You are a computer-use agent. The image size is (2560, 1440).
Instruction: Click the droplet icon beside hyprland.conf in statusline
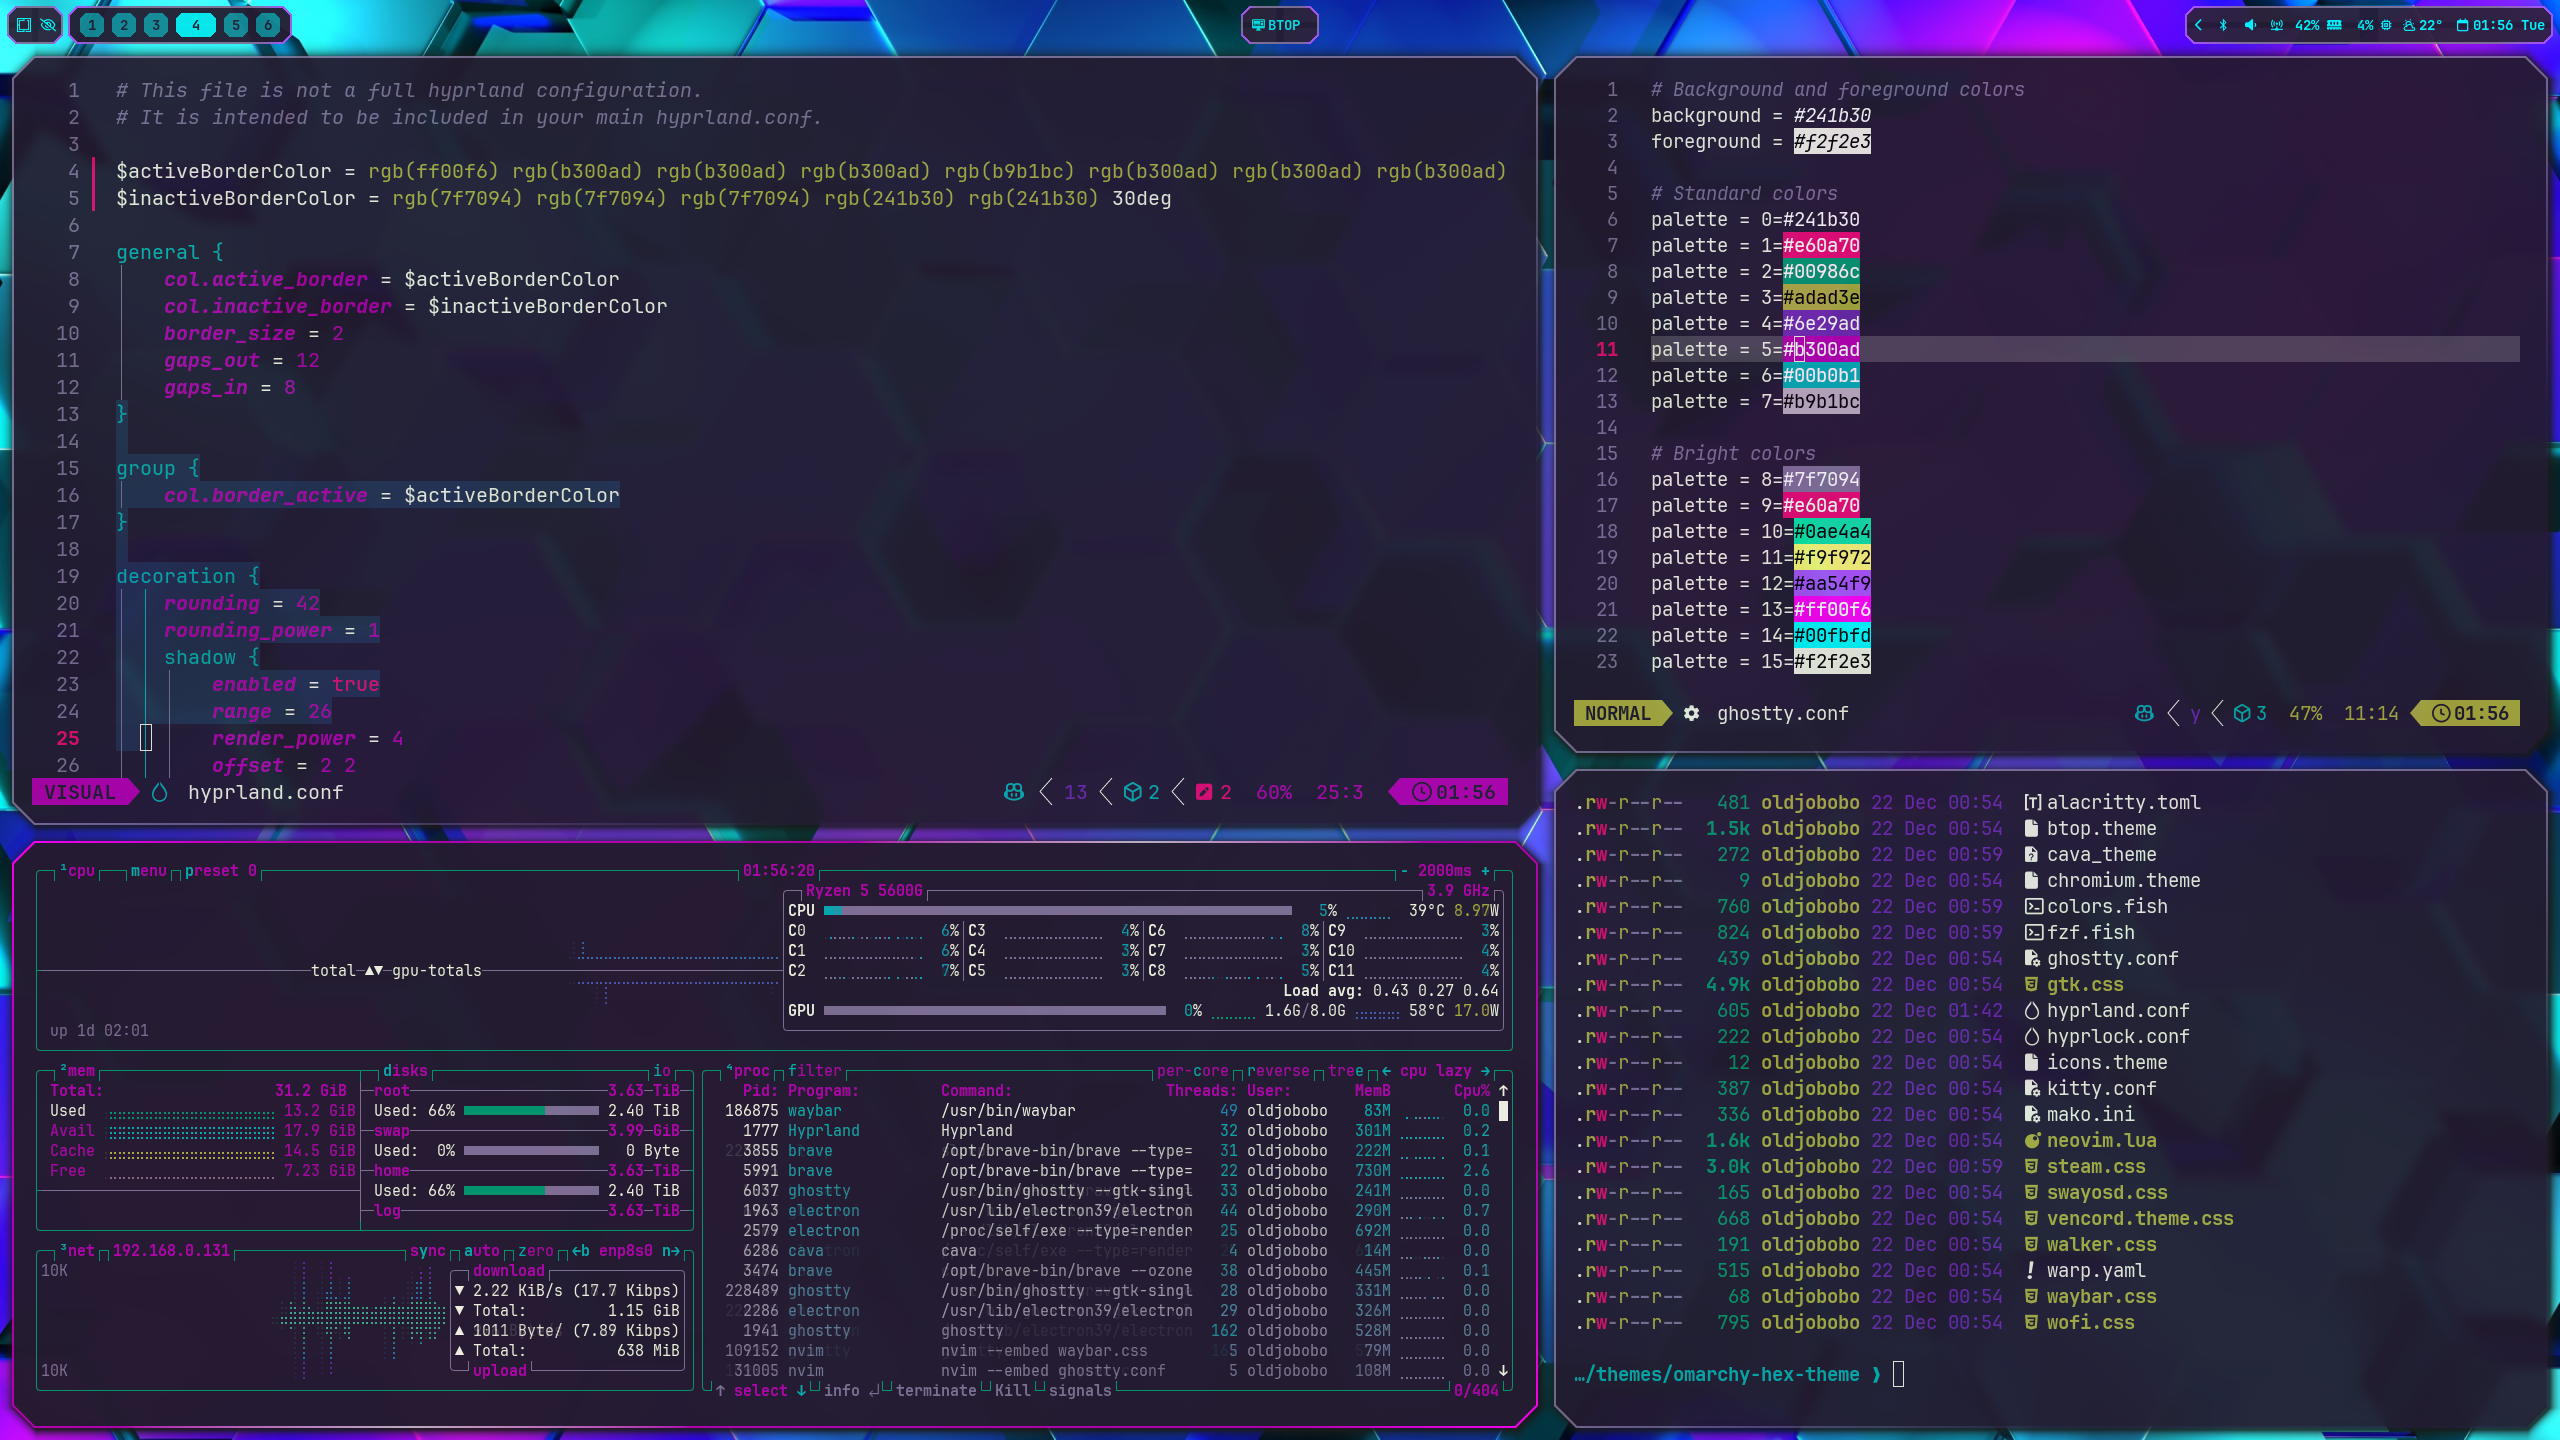pyautogui.click(x=159, y=793)
